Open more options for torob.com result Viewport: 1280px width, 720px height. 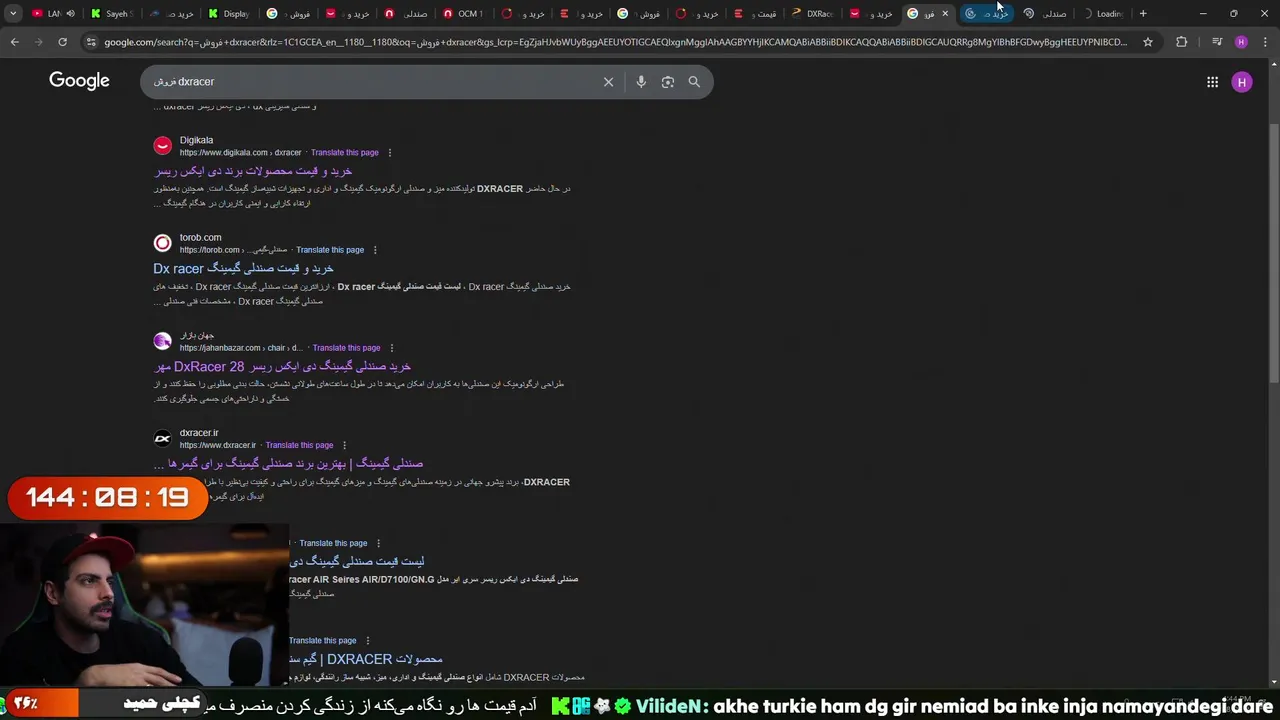click(375, 250)
